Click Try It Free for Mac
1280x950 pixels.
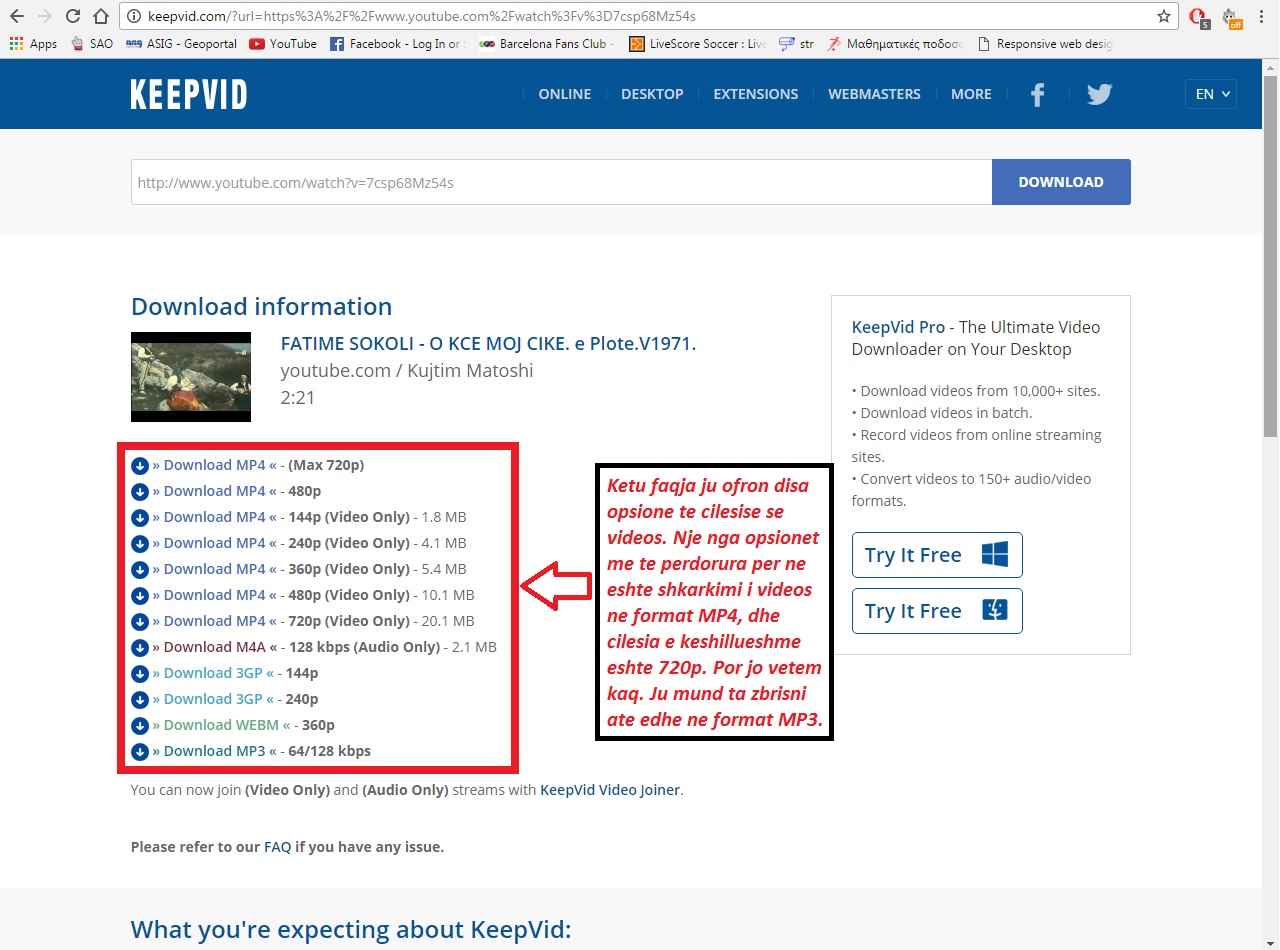click(936, 611)
